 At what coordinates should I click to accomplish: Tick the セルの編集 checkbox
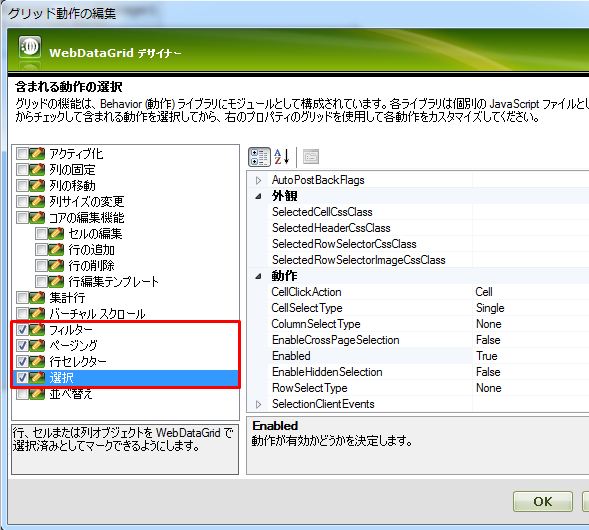tap(41, 233)
